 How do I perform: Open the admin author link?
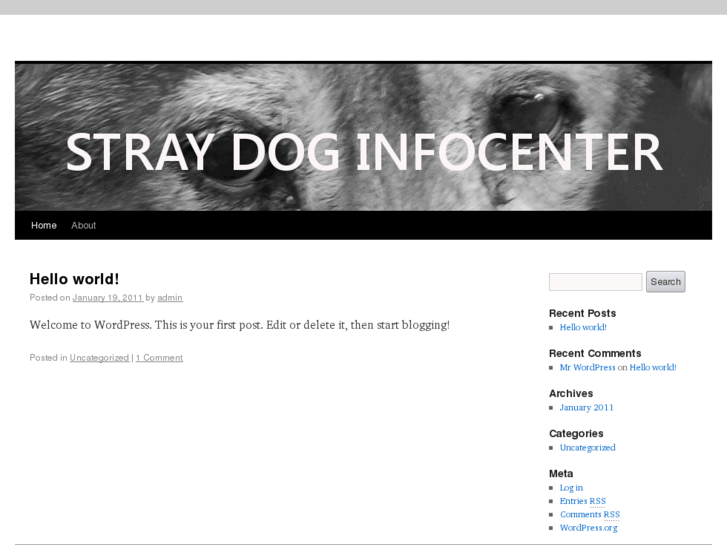pyautogui.click(x=170, y=298)
